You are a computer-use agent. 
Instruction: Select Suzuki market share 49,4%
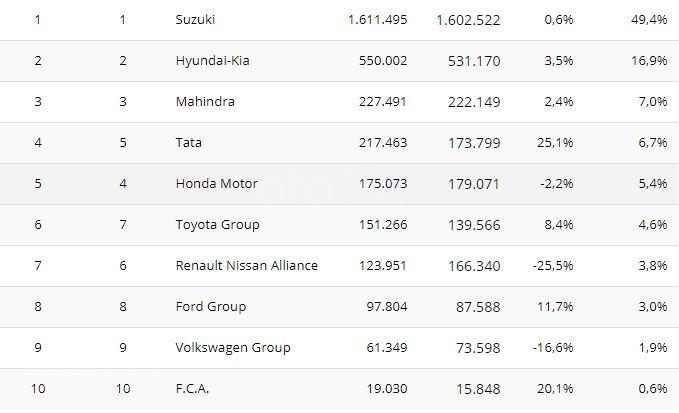(649, 19)
